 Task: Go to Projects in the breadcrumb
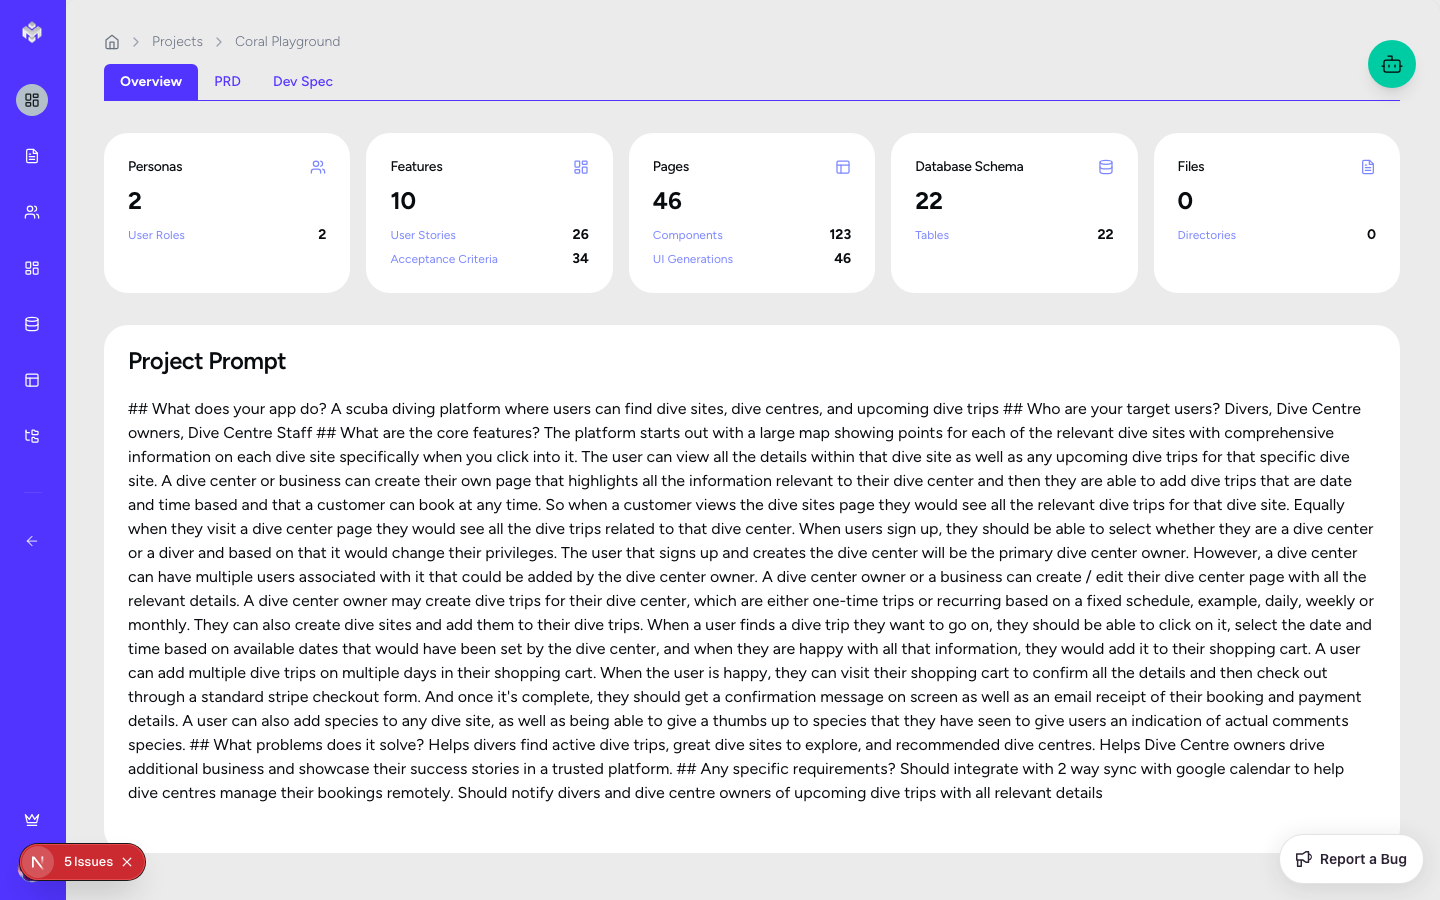click(x=177, y=42)
